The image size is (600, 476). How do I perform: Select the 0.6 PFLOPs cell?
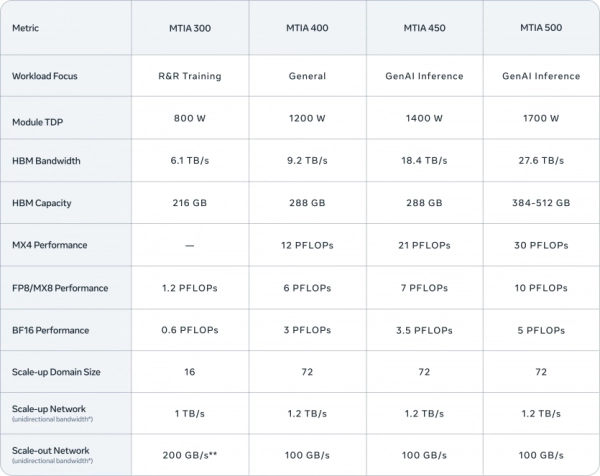pos(189,330)
